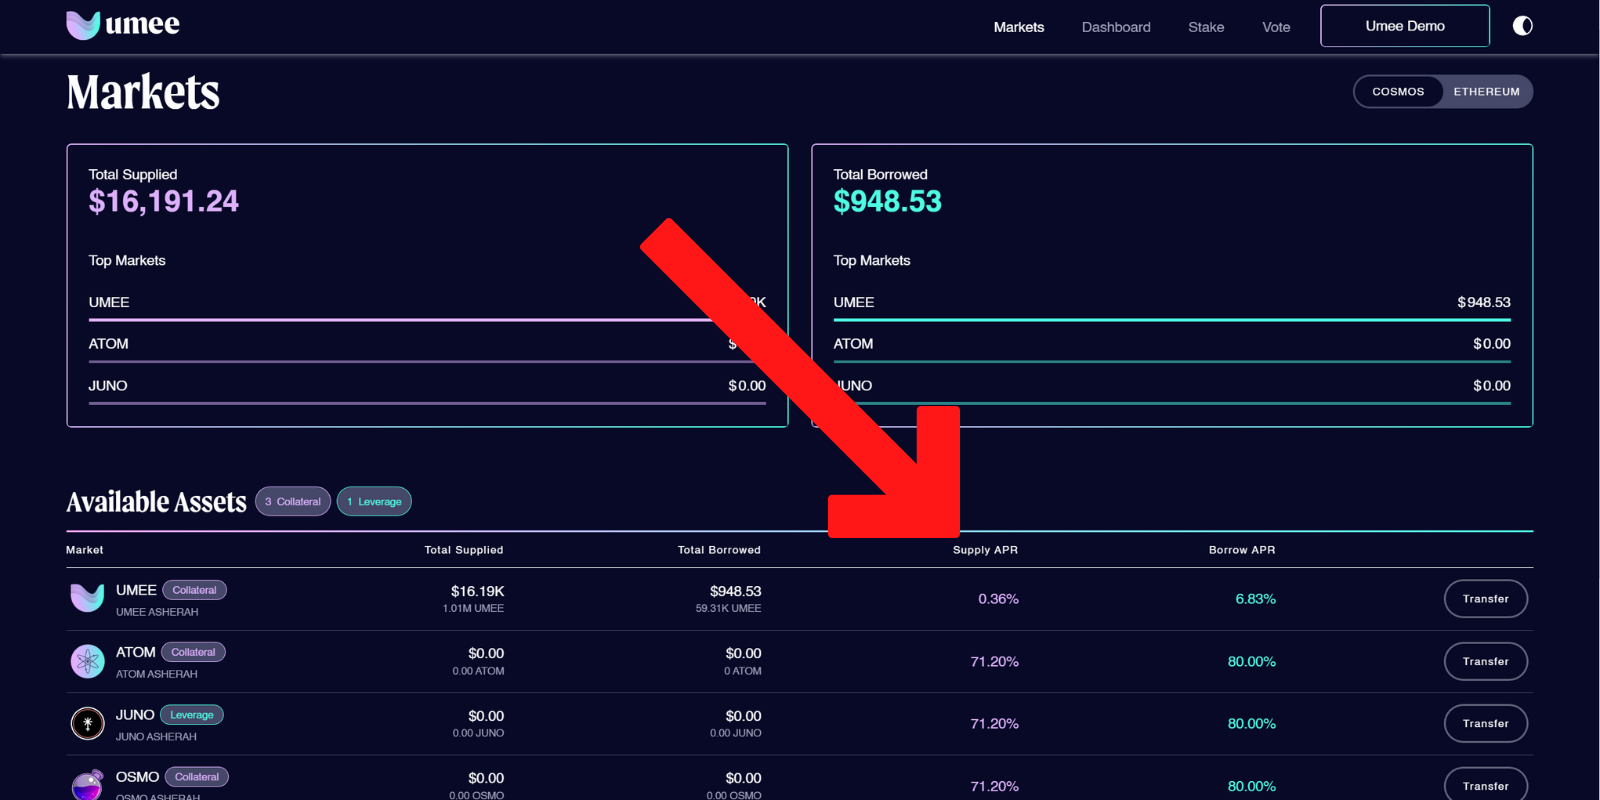The image size is (1600, 800).
Task: Go to the Dashboard page
Action: point(1115,27)
